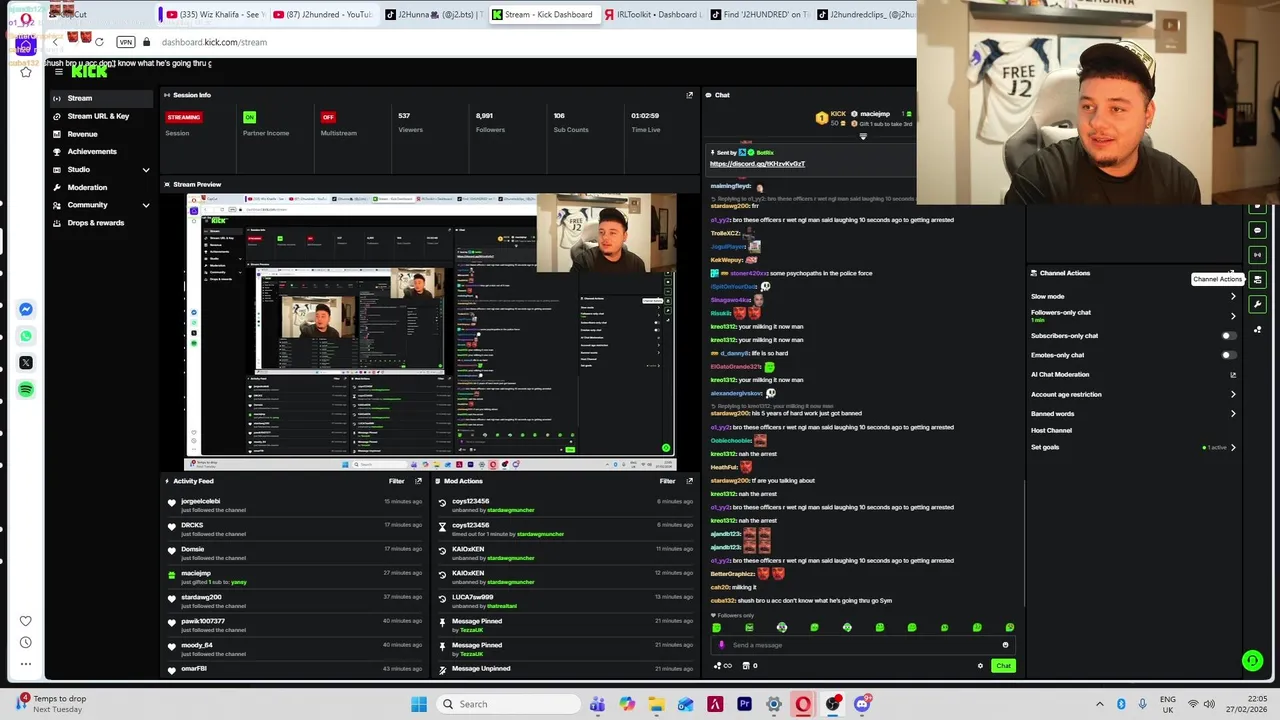Reload the dashboard page
The width and height of the screenshot is (1280, 720).
99,42
